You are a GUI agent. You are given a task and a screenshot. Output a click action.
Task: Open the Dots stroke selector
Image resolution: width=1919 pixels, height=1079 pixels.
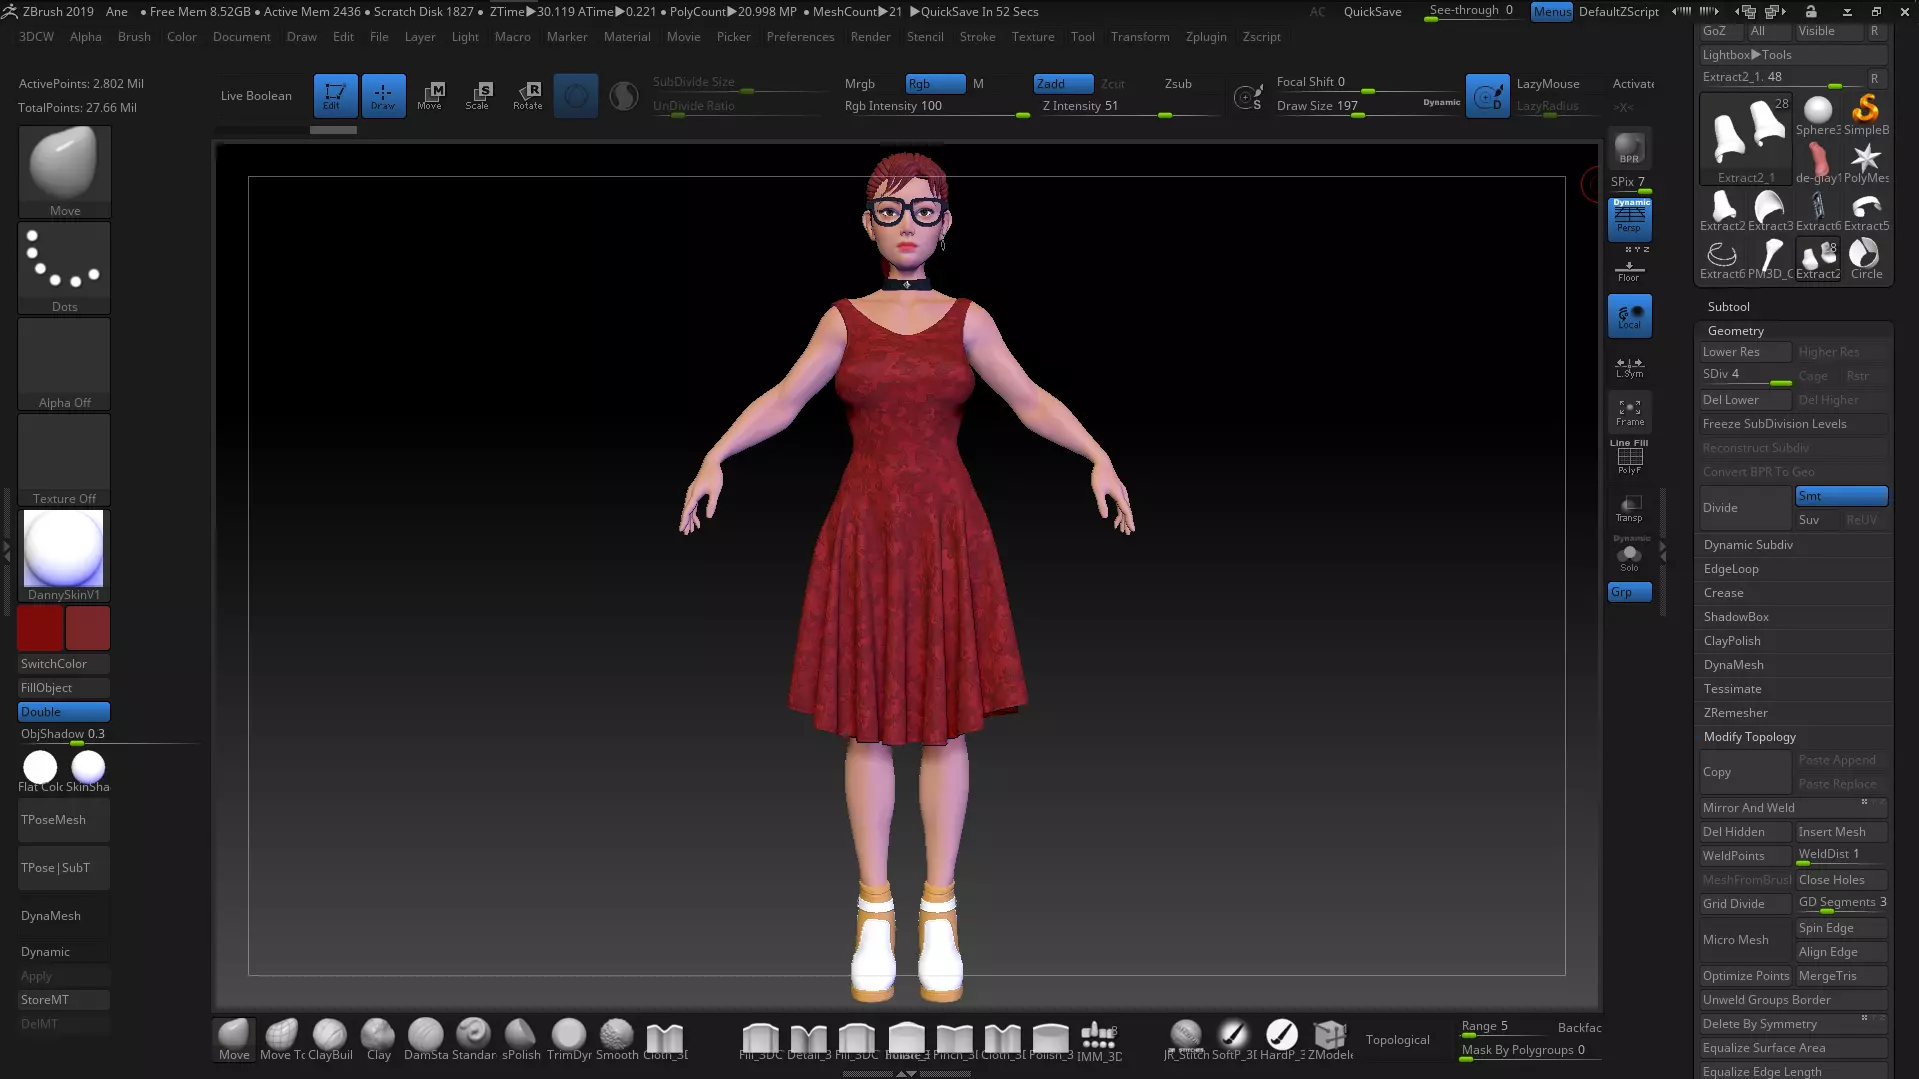[64, 267]
